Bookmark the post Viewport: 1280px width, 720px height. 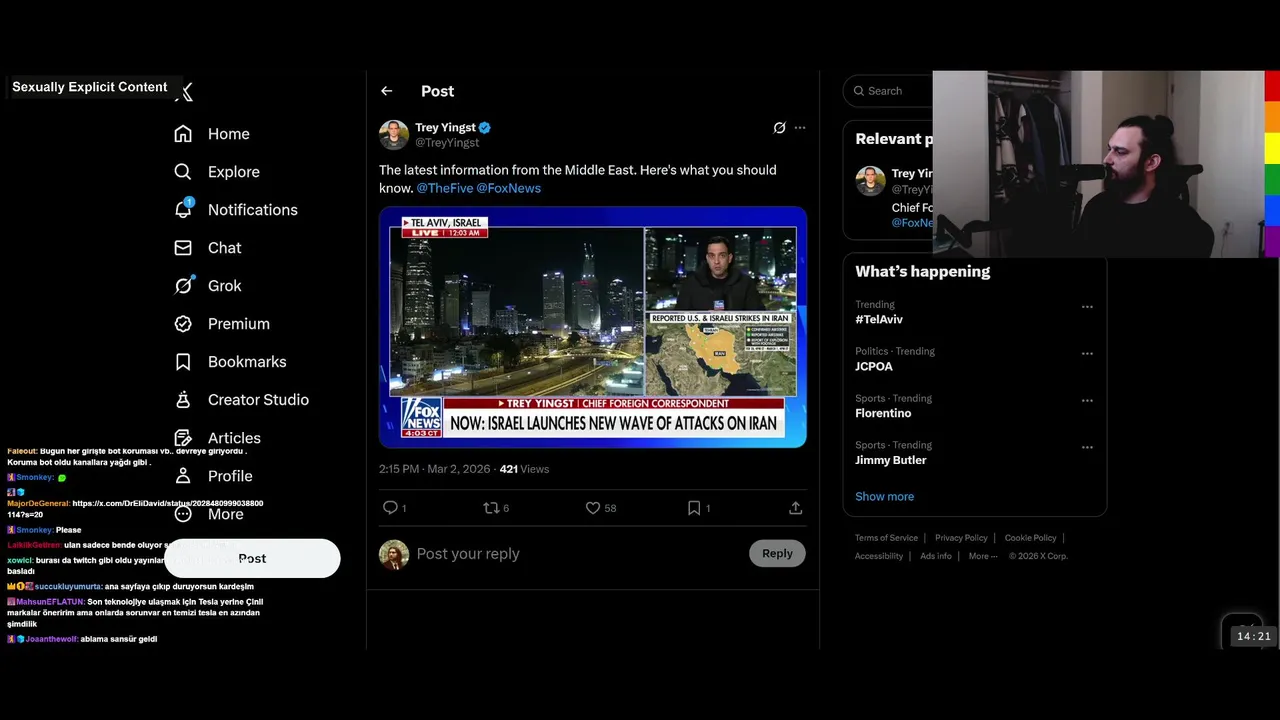(x=694, y=508)
